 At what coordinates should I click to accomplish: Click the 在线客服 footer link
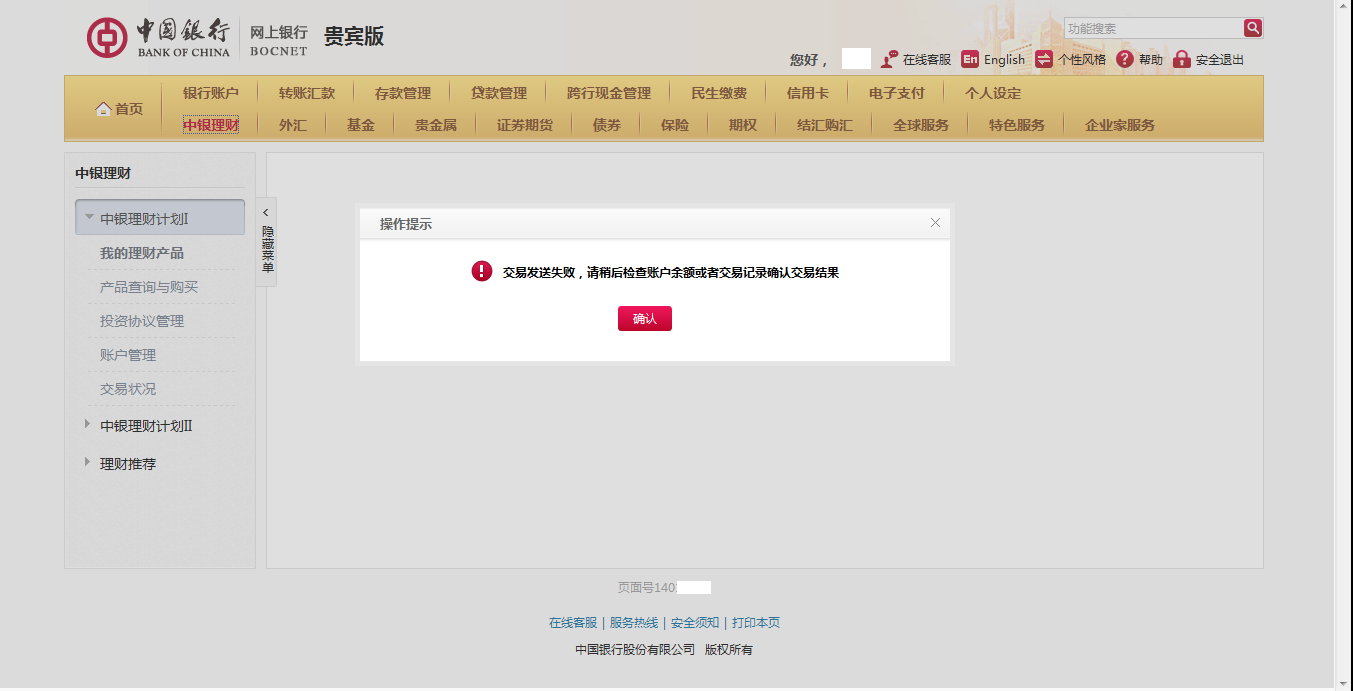(x=573, y=623)
